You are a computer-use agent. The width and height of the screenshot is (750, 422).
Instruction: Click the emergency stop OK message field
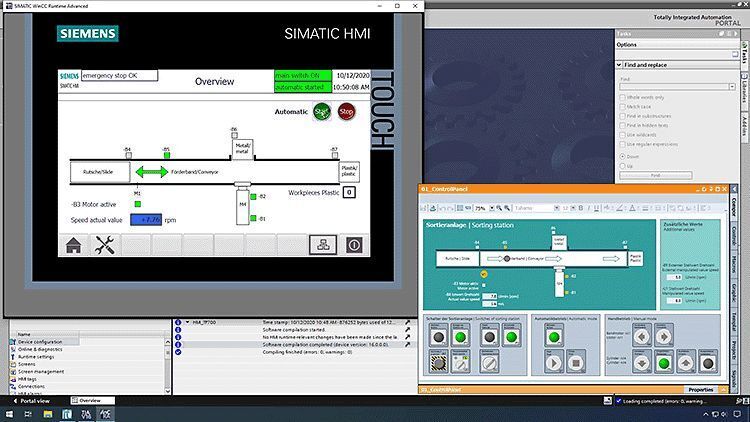119,76
